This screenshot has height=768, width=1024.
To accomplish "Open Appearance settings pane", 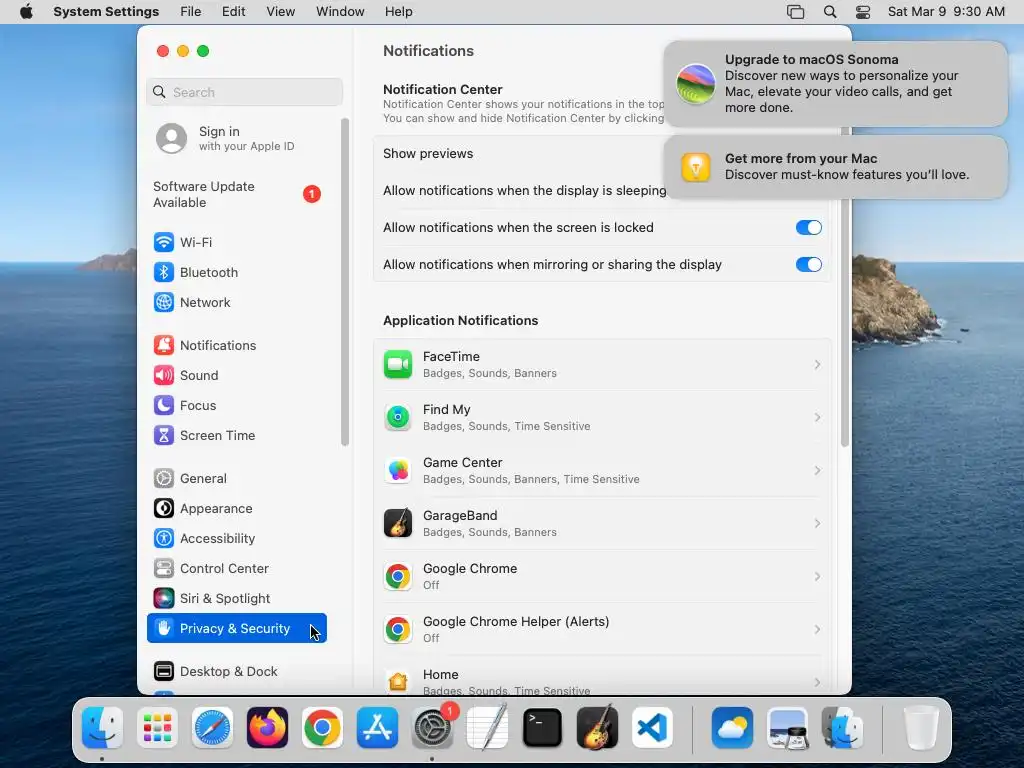I will coord(236,509).
